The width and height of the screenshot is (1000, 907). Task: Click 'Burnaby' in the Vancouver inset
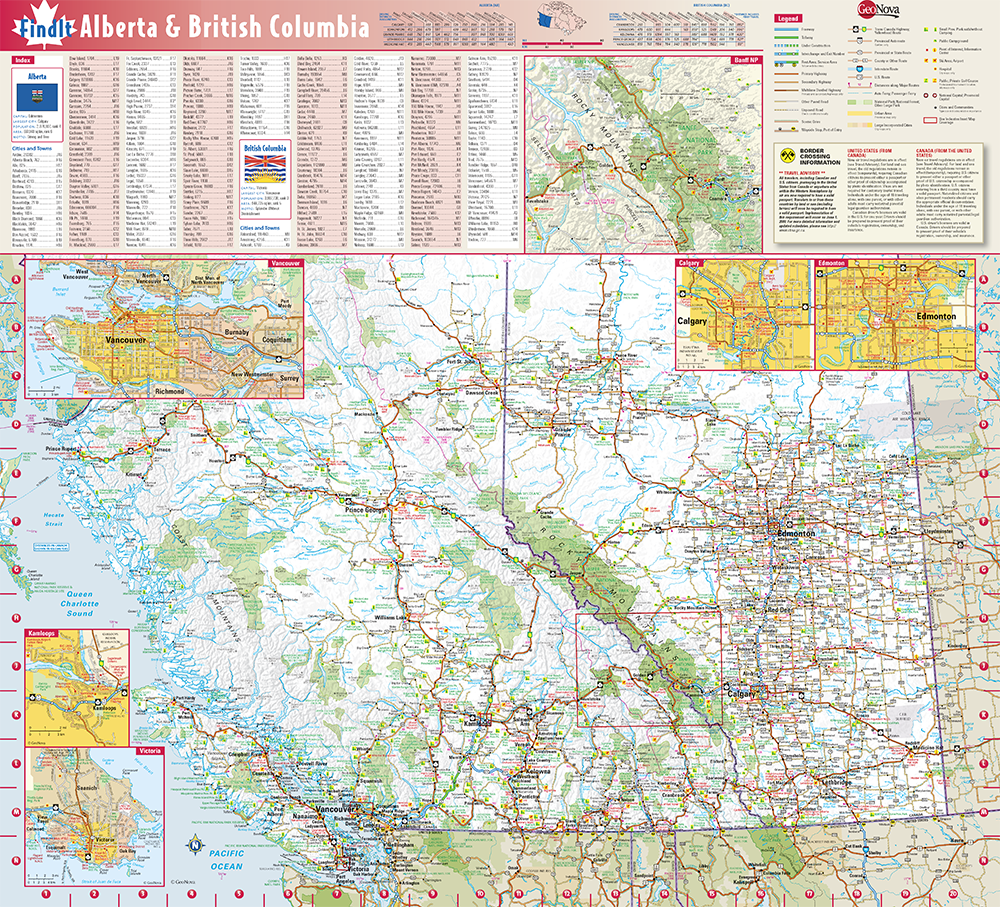click(237, 332)
